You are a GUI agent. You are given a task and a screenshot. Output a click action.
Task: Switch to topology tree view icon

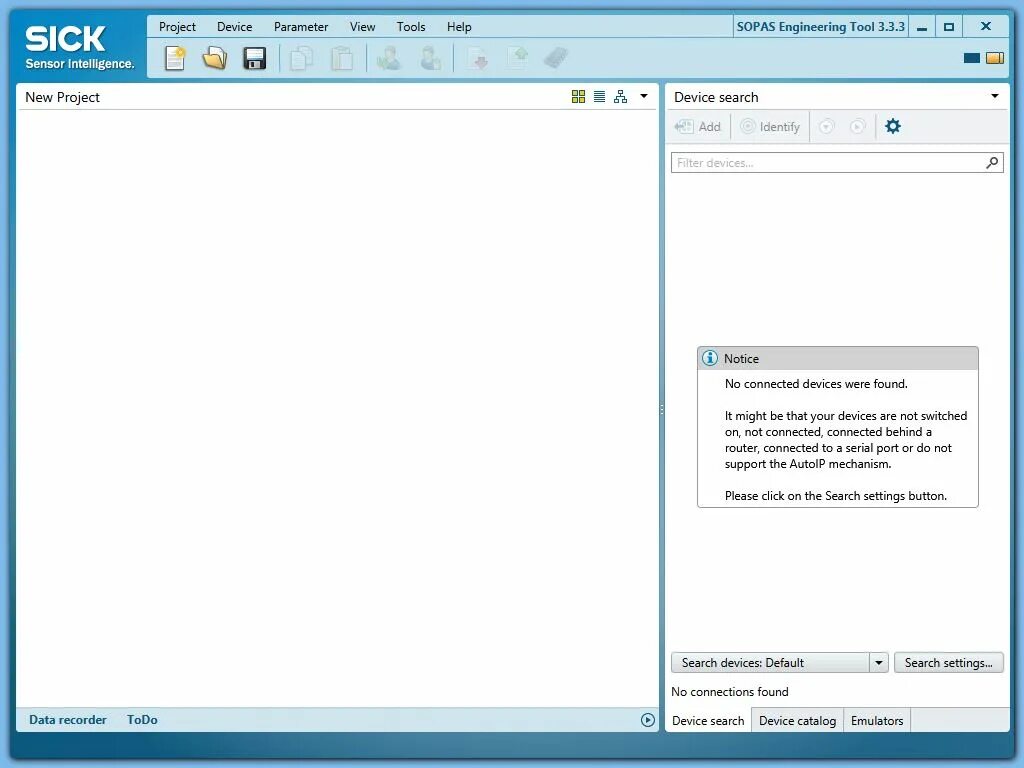coord(620,97)
